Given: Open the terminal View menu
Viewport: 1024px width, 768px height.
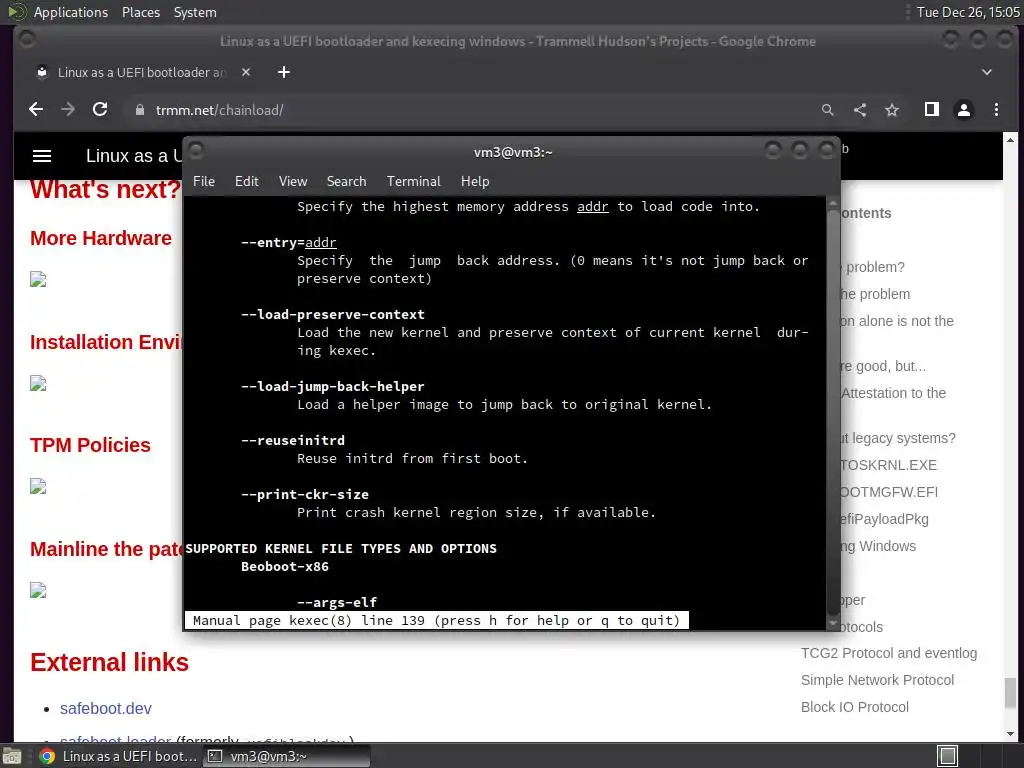Looking at the screenshot, I should (x=293, y=182).
